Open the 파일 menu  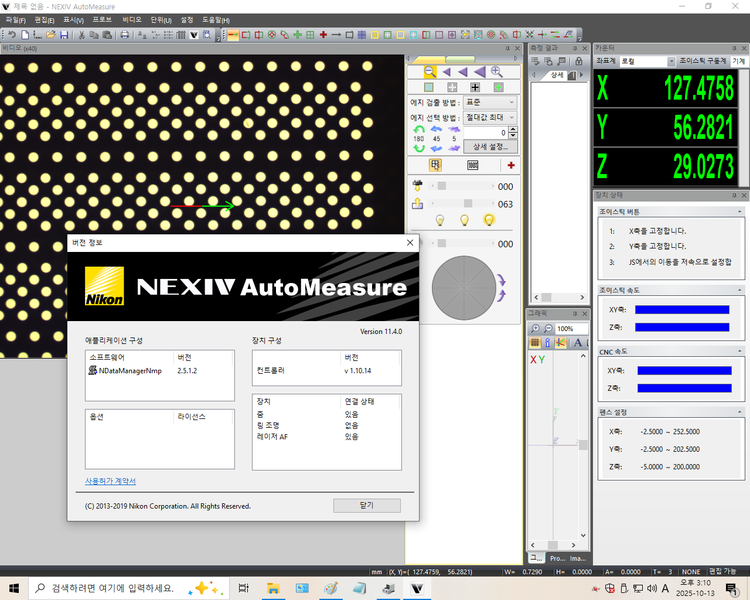tap(16, 20)
